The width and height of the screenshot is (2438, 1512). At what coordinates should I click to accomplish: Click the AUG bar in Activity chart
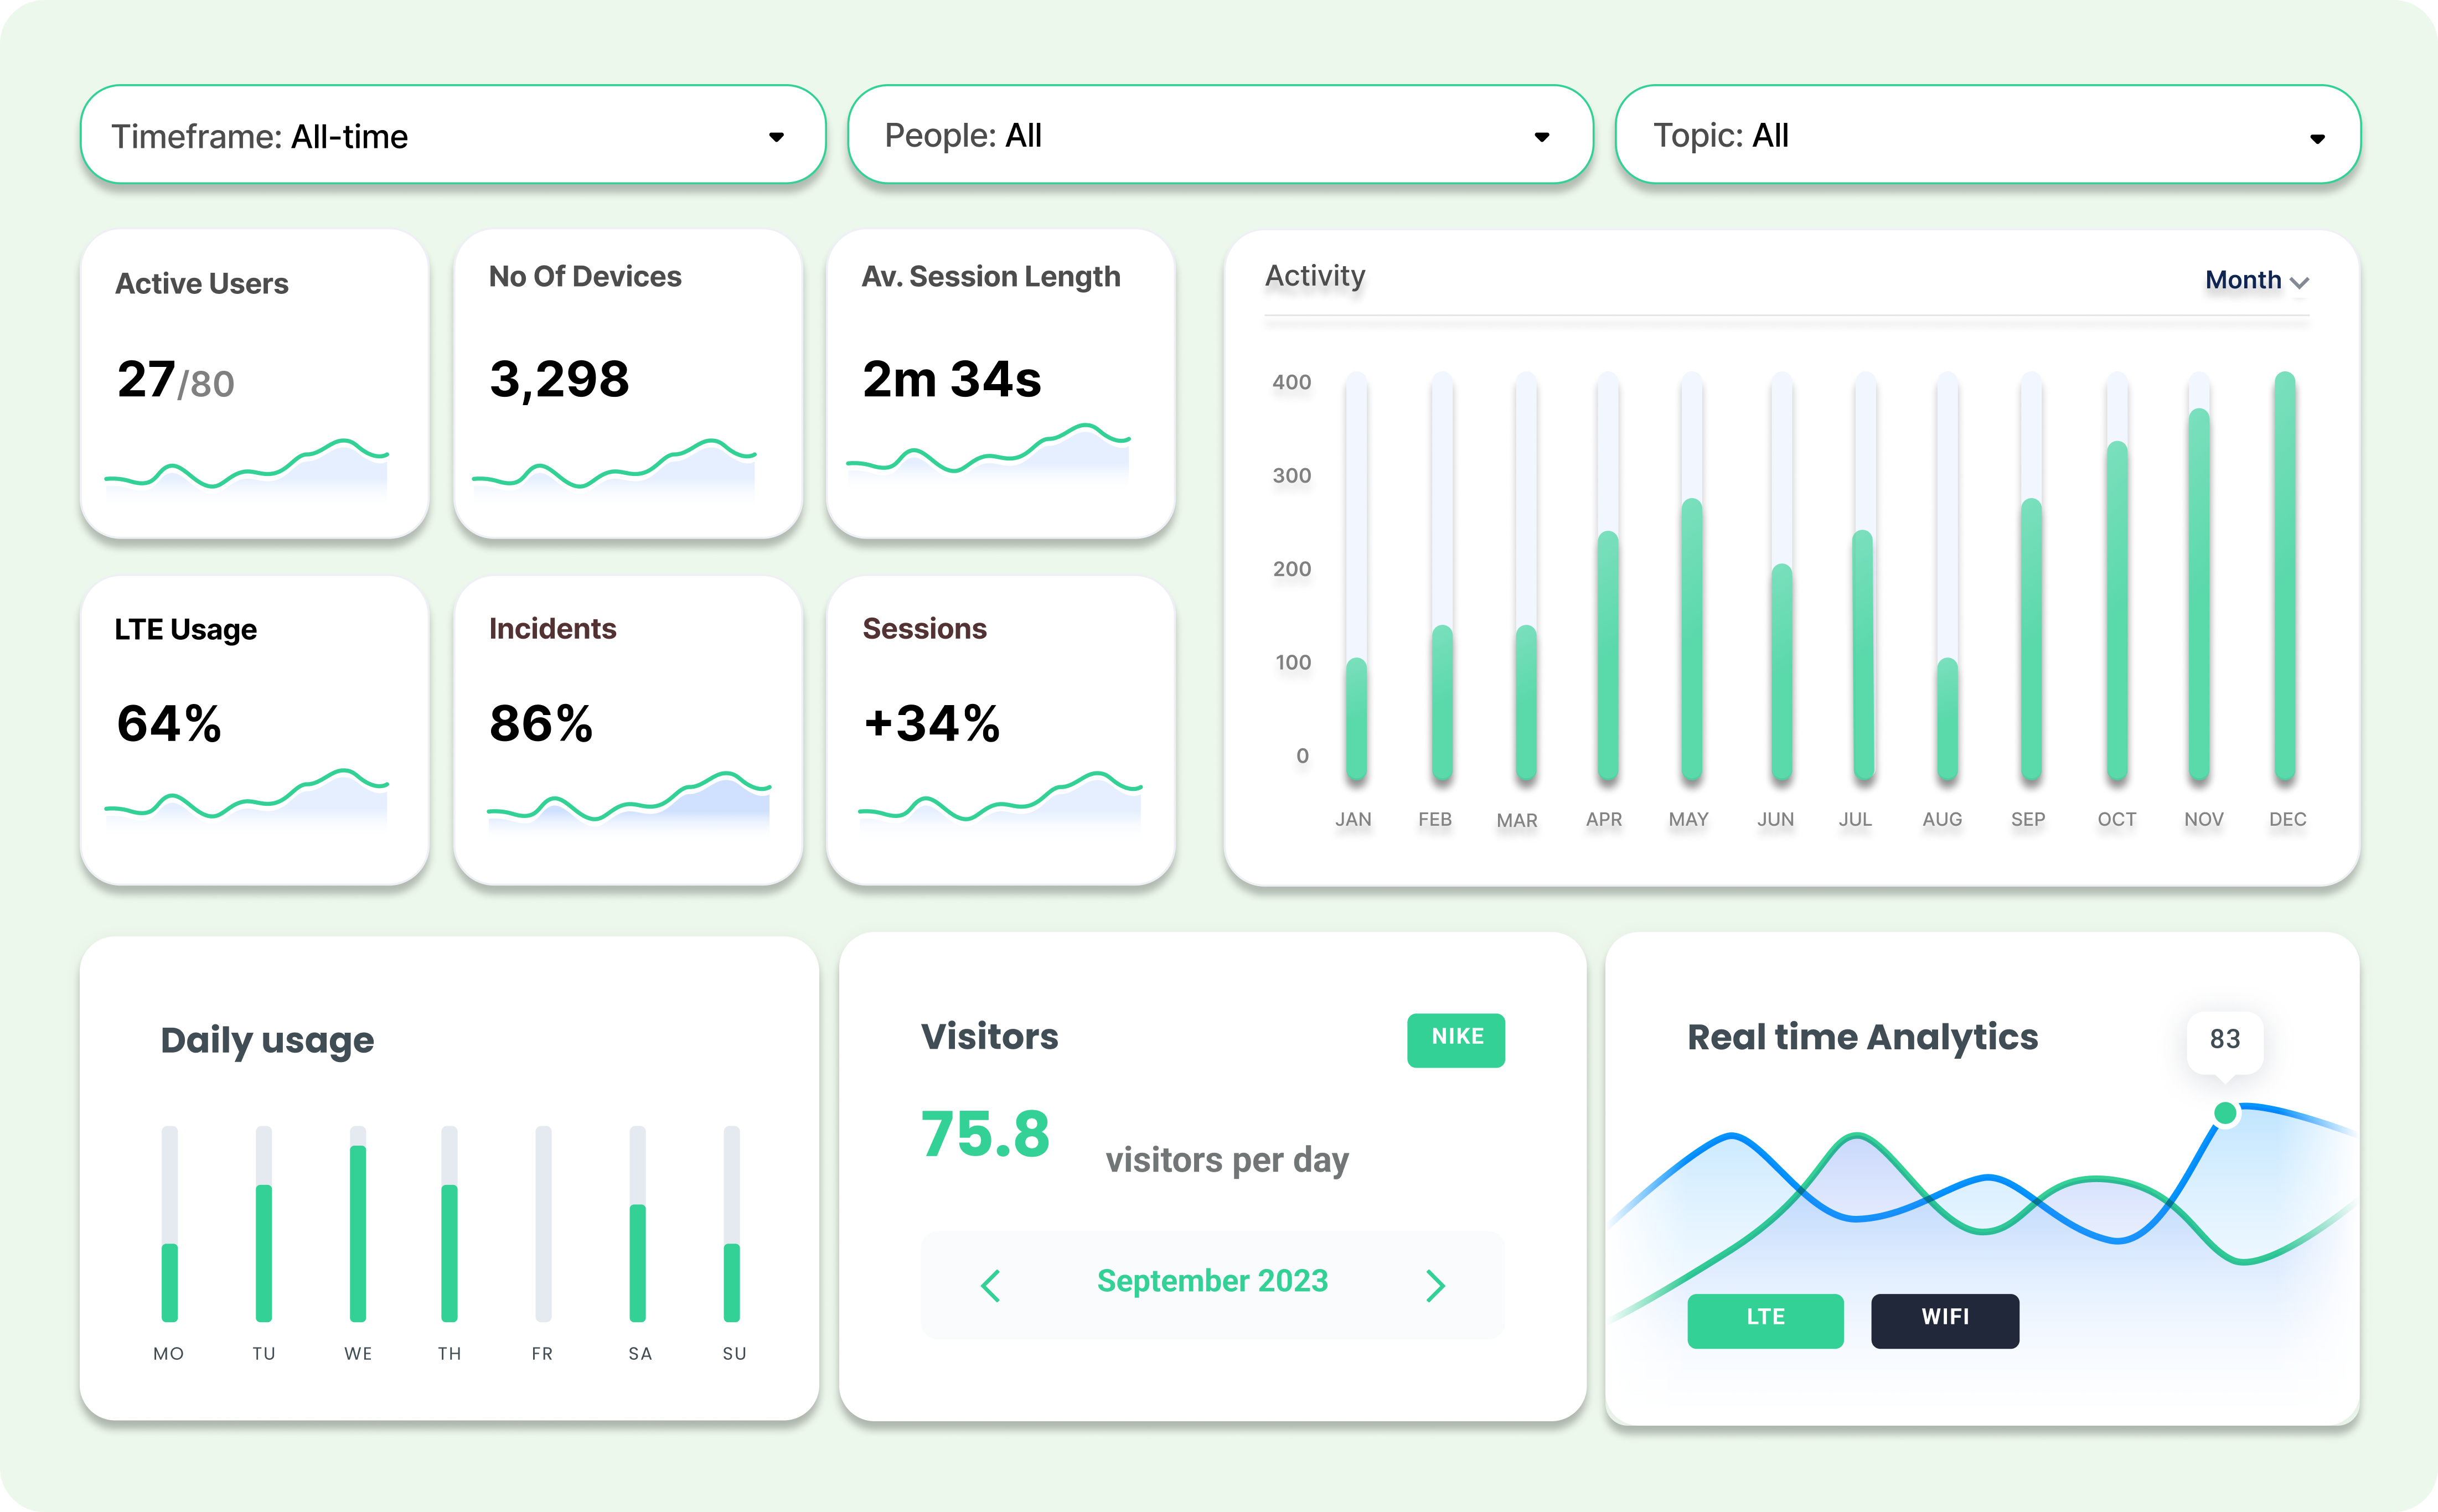pos(1946,718)
